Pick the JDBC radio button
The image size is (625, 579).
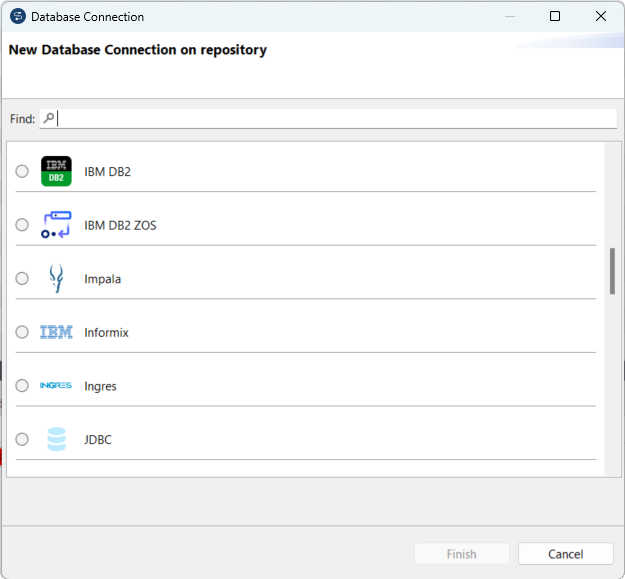click(22, 439)
